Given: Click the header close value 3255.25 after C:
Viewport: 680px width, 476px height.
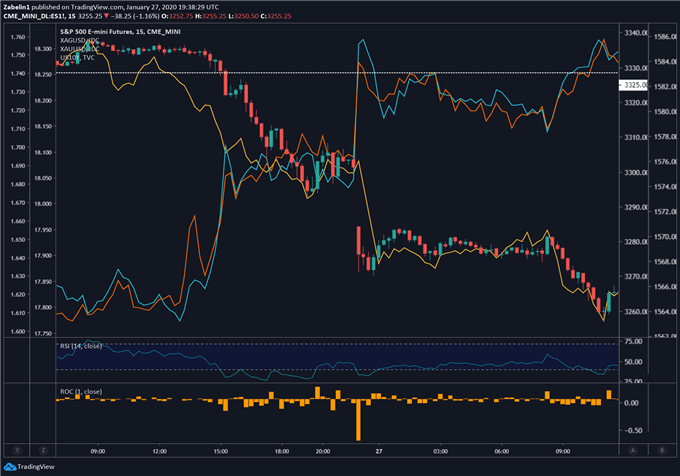Looking at the screenshot, I should 279,16.
